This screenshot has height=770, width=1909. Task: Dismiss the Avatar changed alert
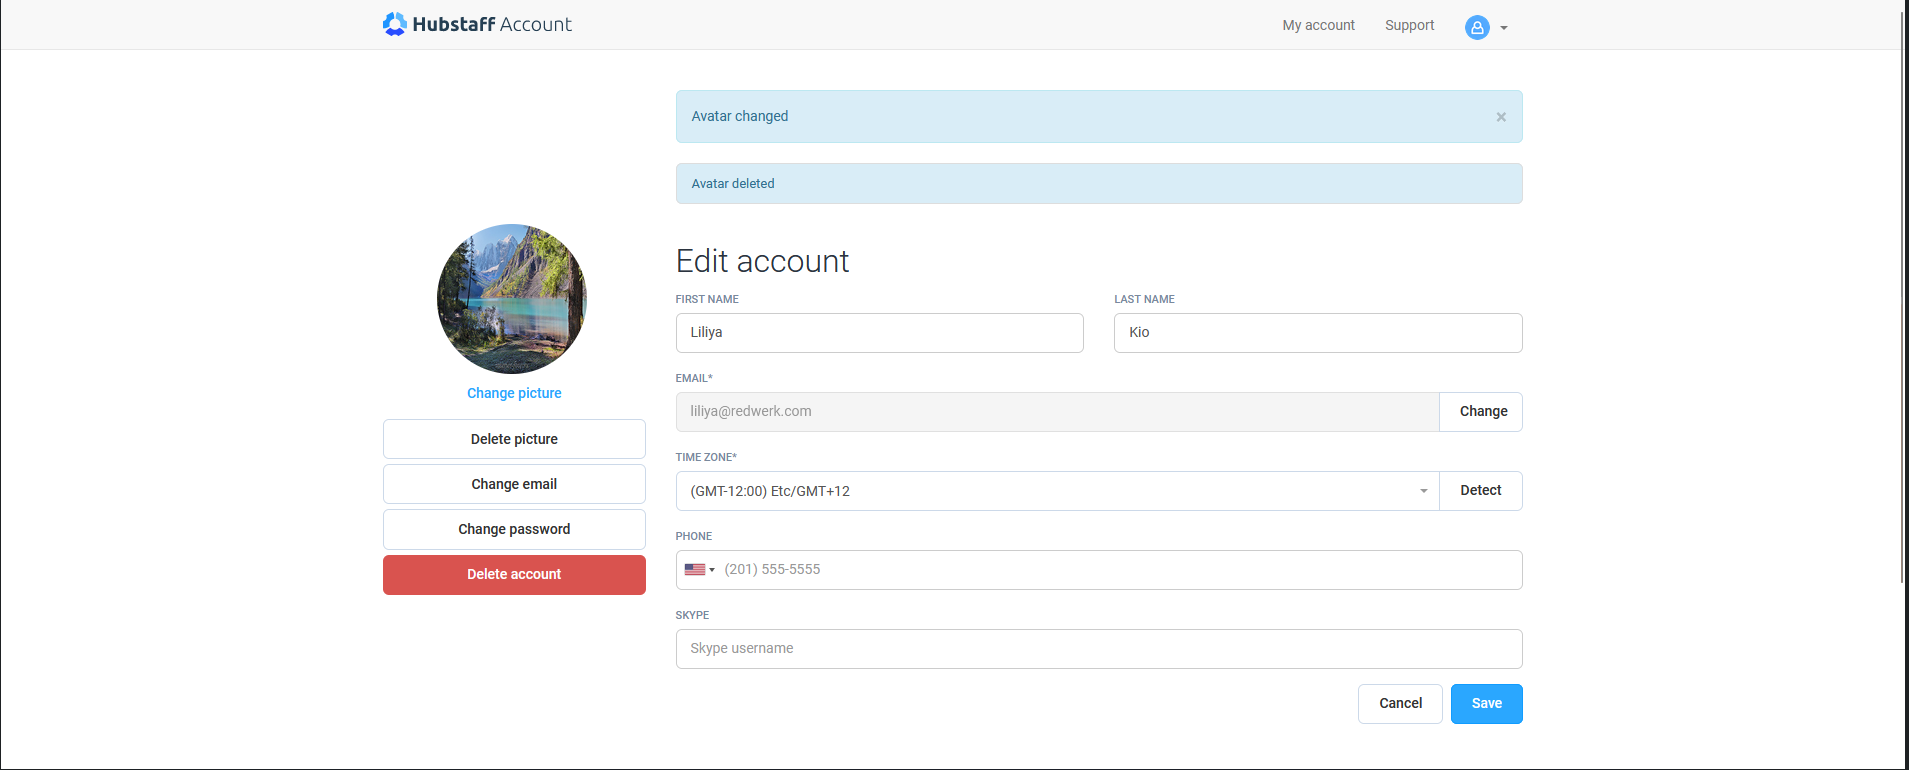click(1501, 117)
